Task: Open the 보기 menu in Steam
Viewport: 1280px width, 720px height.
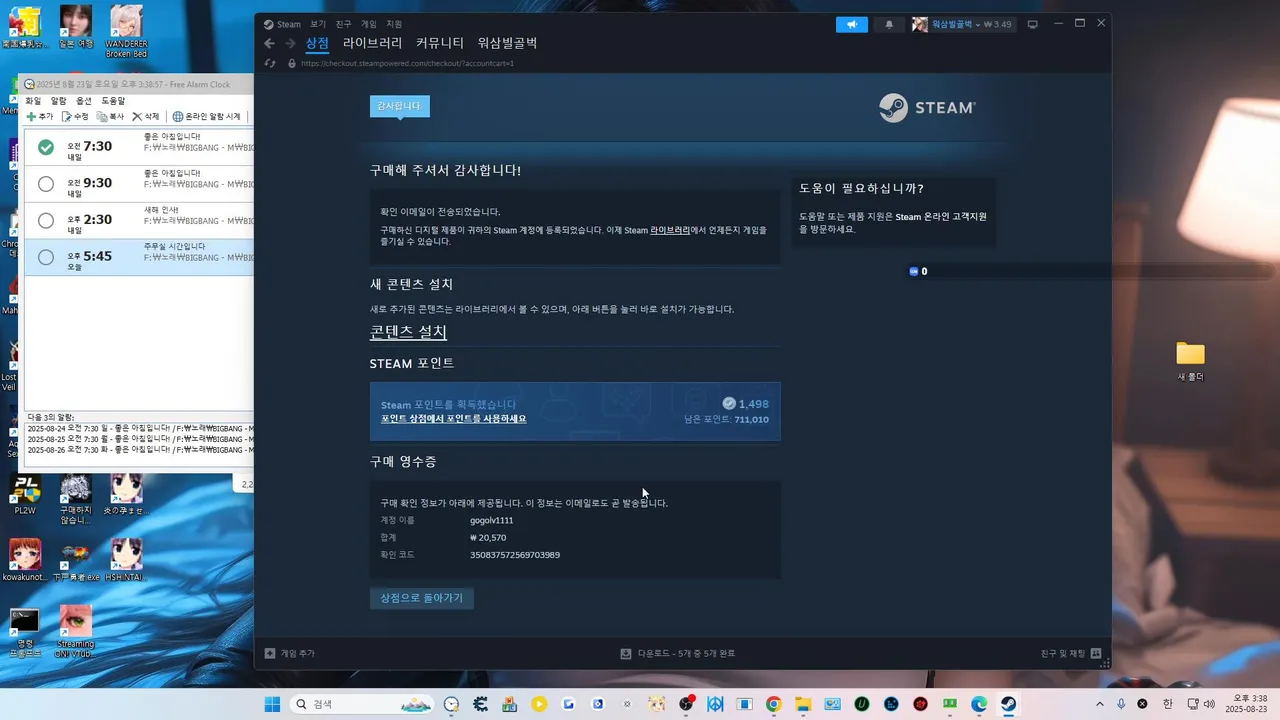Action: [318, 24]
